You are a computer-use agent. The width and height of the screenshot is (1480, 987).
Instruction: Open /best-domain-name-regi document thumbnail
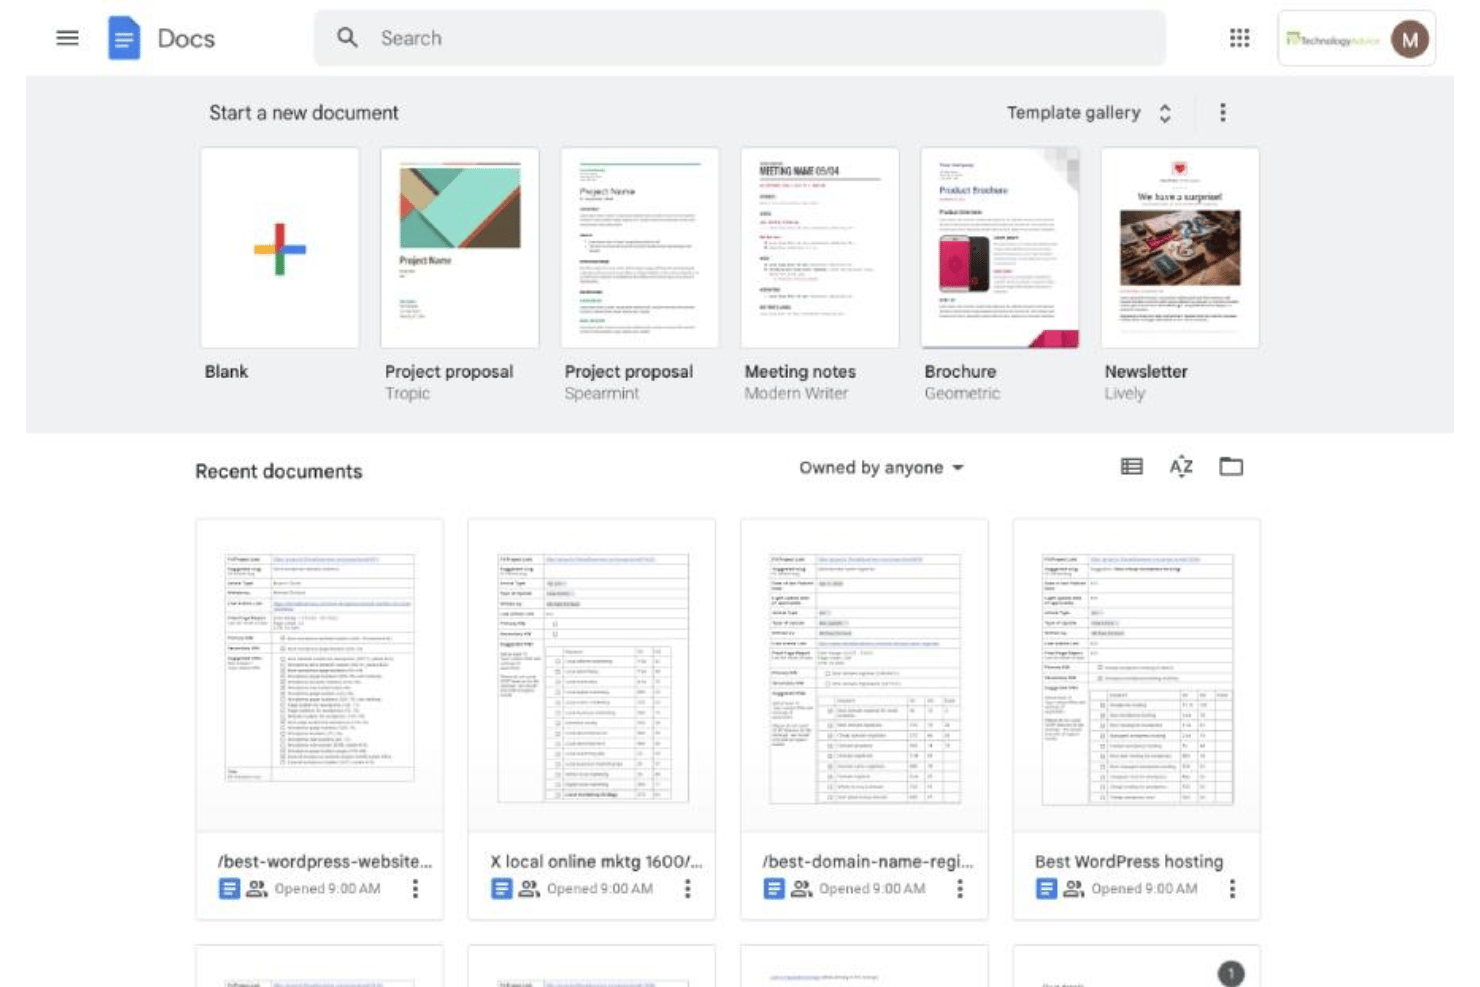864,675
